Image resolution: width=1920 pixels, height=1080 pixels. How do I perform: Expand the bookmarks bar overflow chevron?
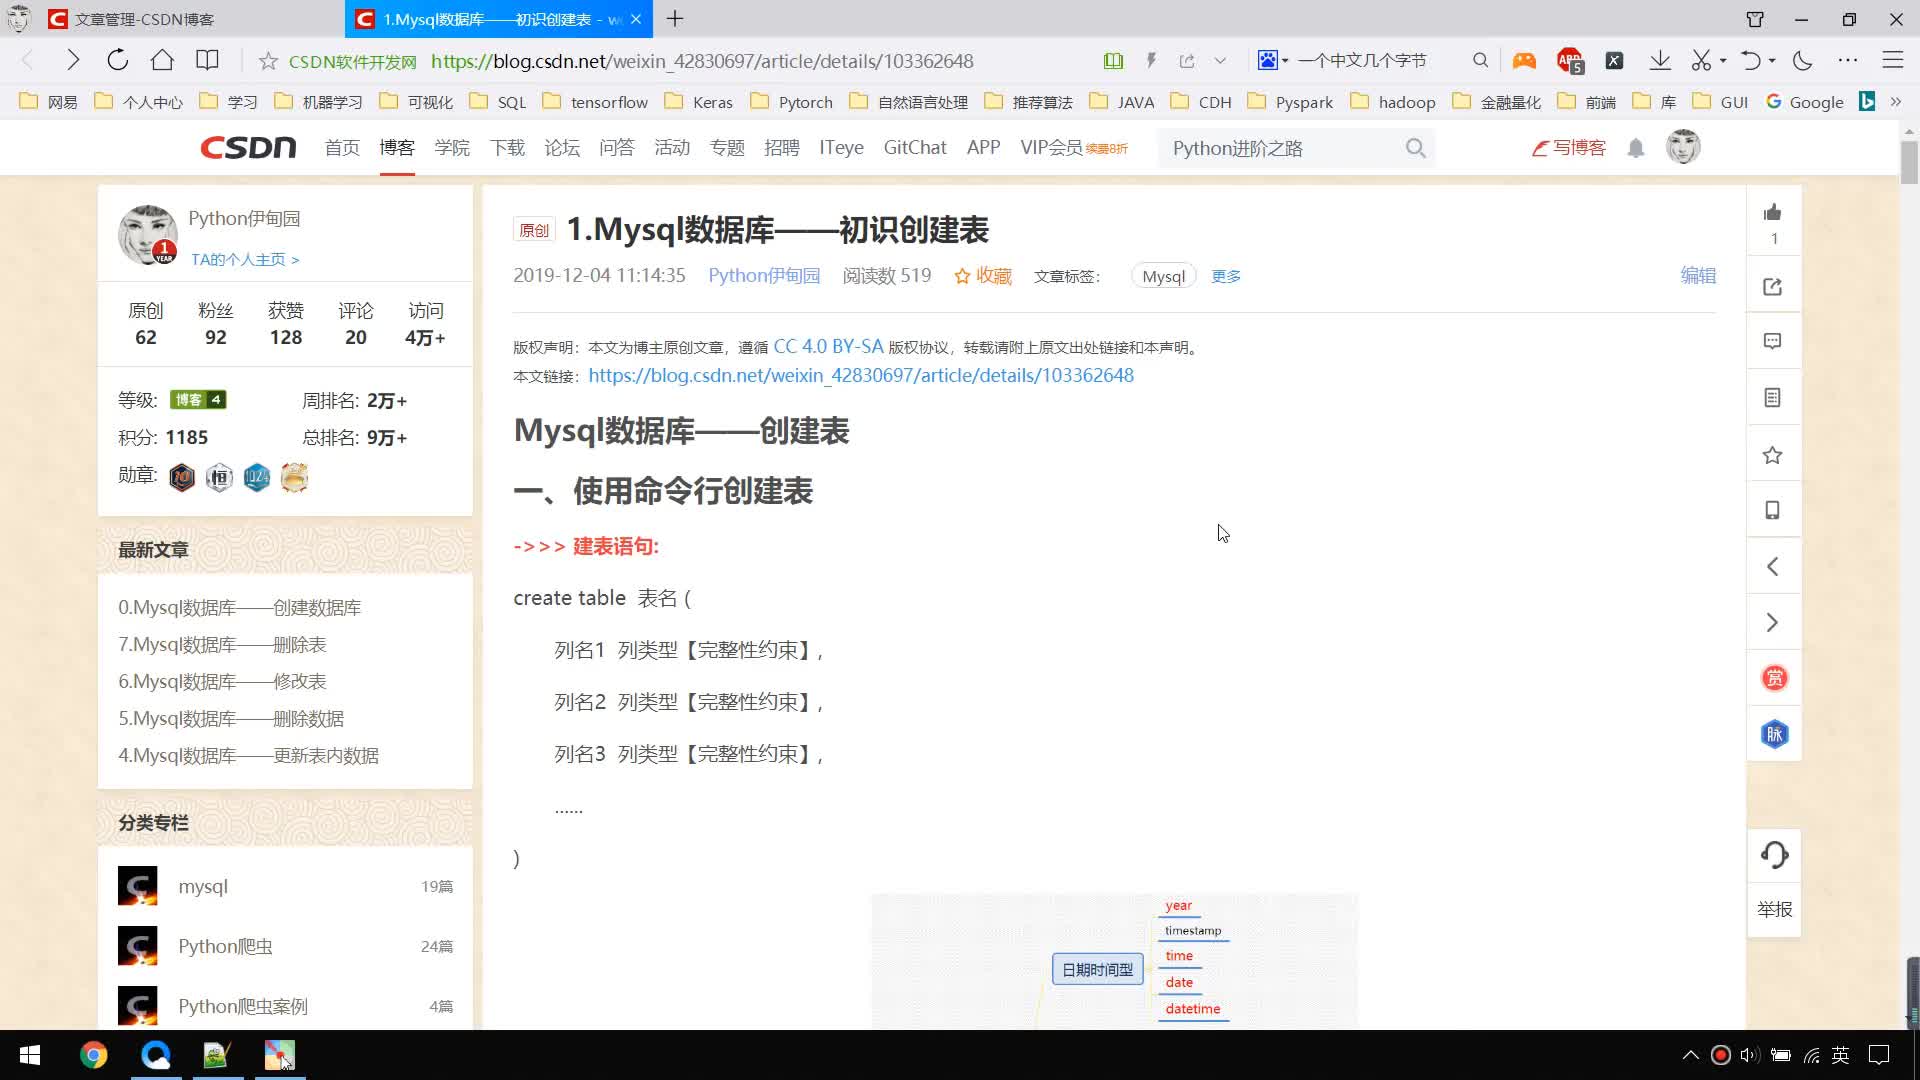[1896, 102]
